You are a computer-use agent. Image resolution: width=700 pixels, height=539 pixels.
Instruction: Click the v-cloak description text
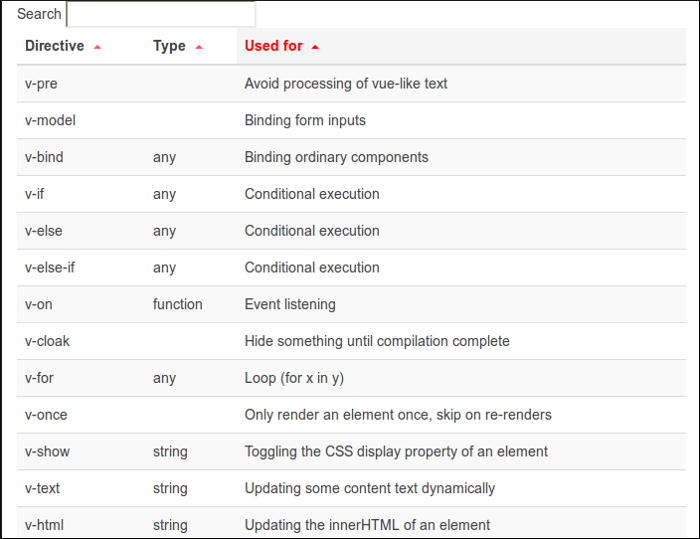(376, 342)
